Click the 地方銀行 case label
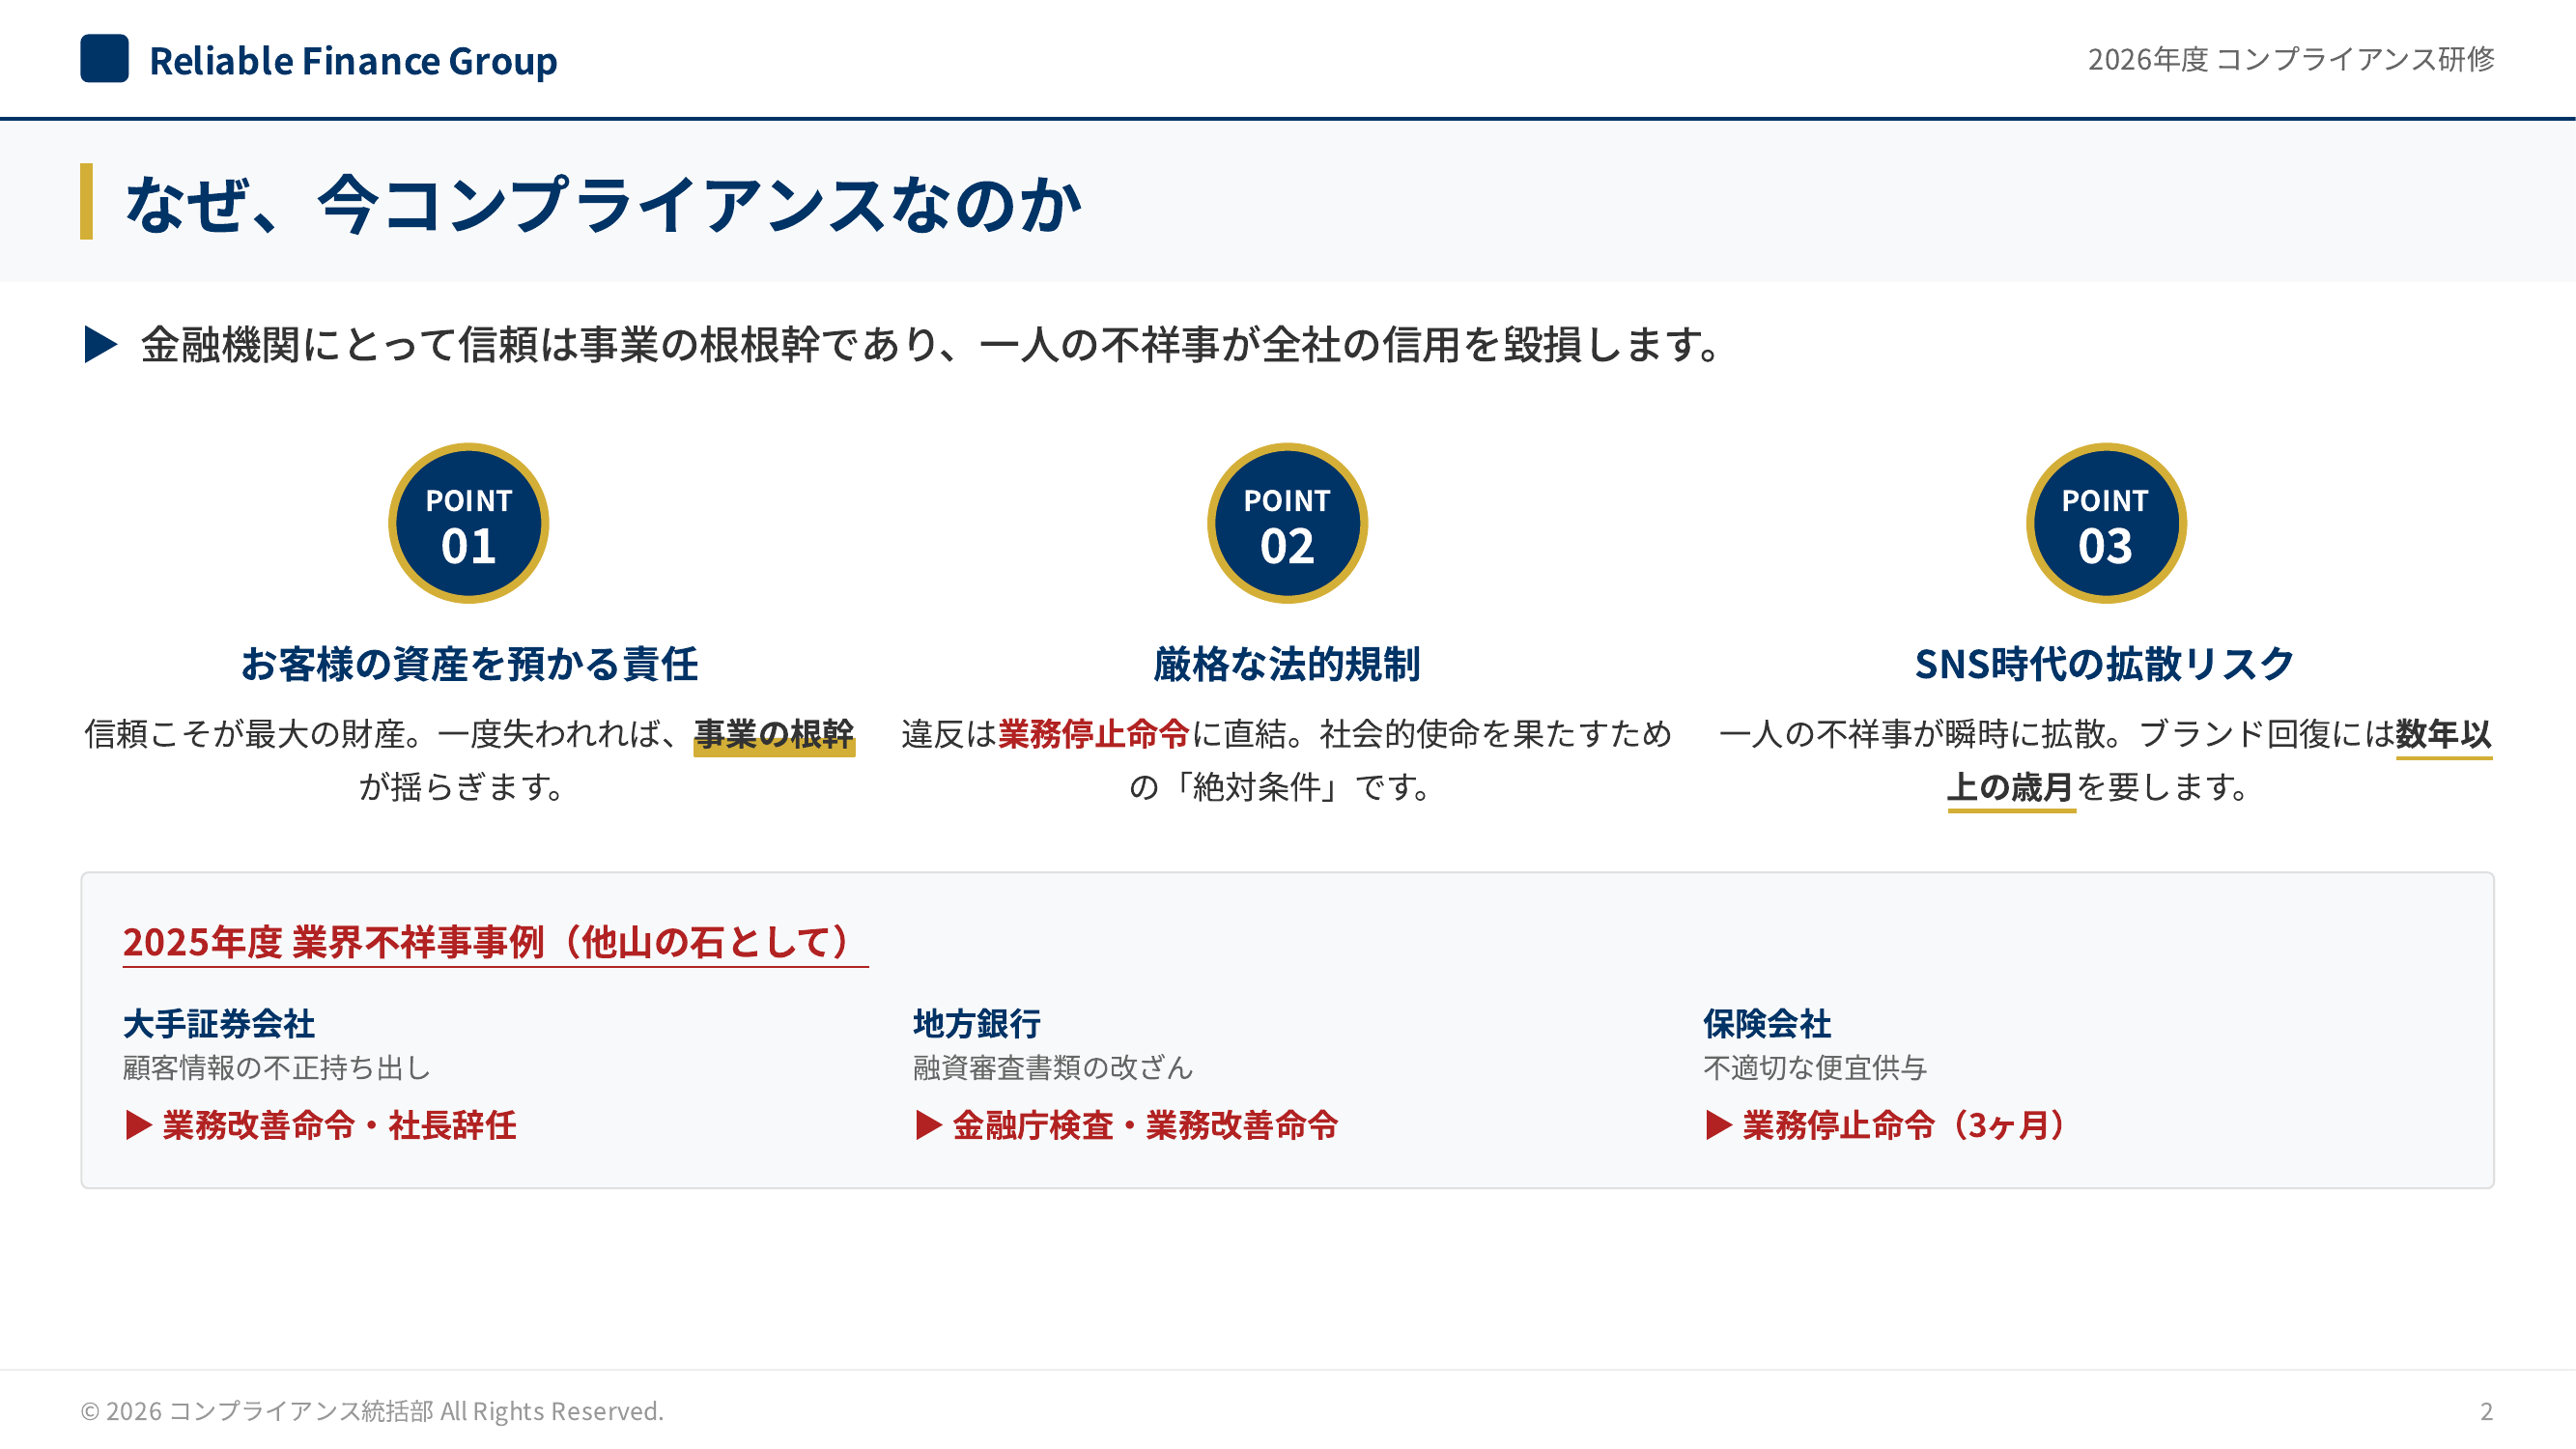This screenshot has height=1449, width=2576. tap(976, 1023)
